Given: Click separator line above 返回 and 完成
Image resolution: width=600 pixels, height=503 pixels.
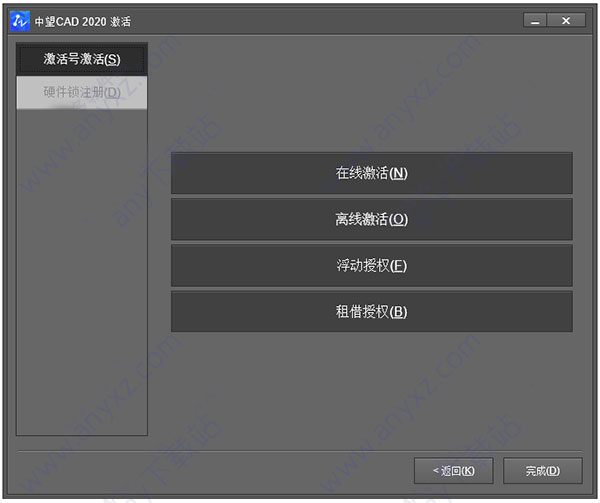Looking at the screenshot, I should click(300, 451).
